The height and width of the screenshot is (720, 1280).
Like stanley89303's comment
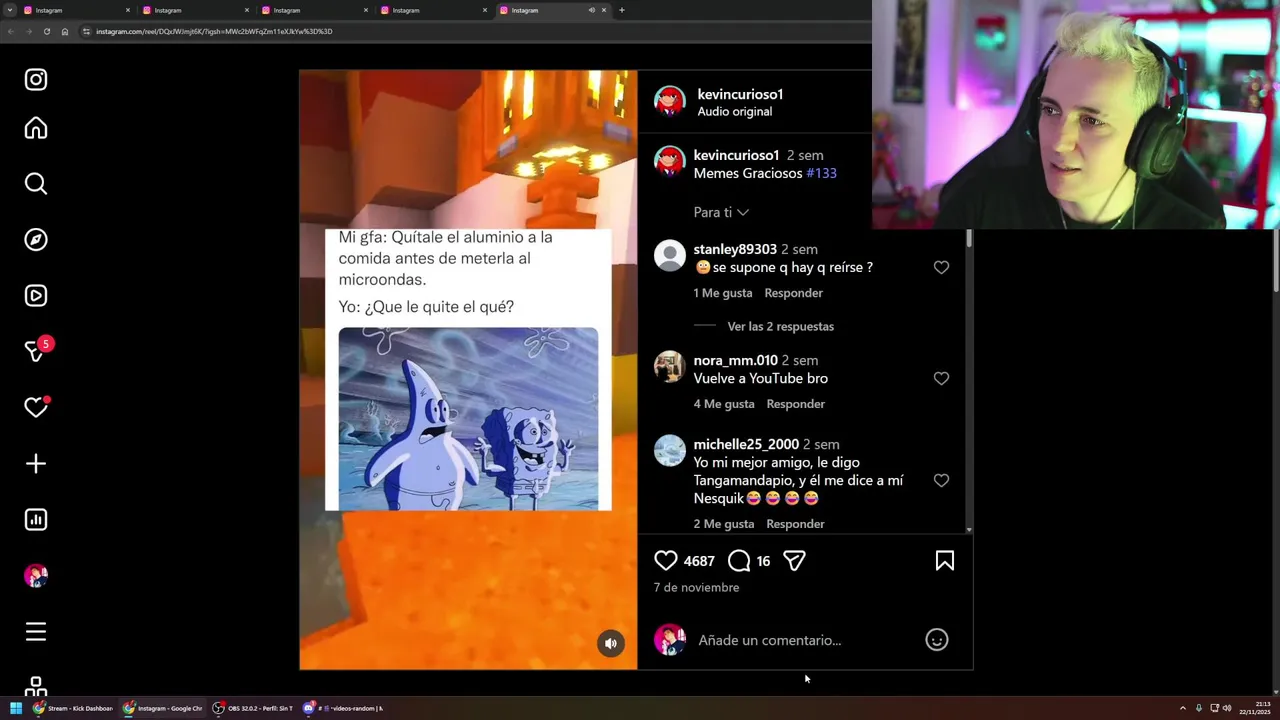tap(941, 268)
